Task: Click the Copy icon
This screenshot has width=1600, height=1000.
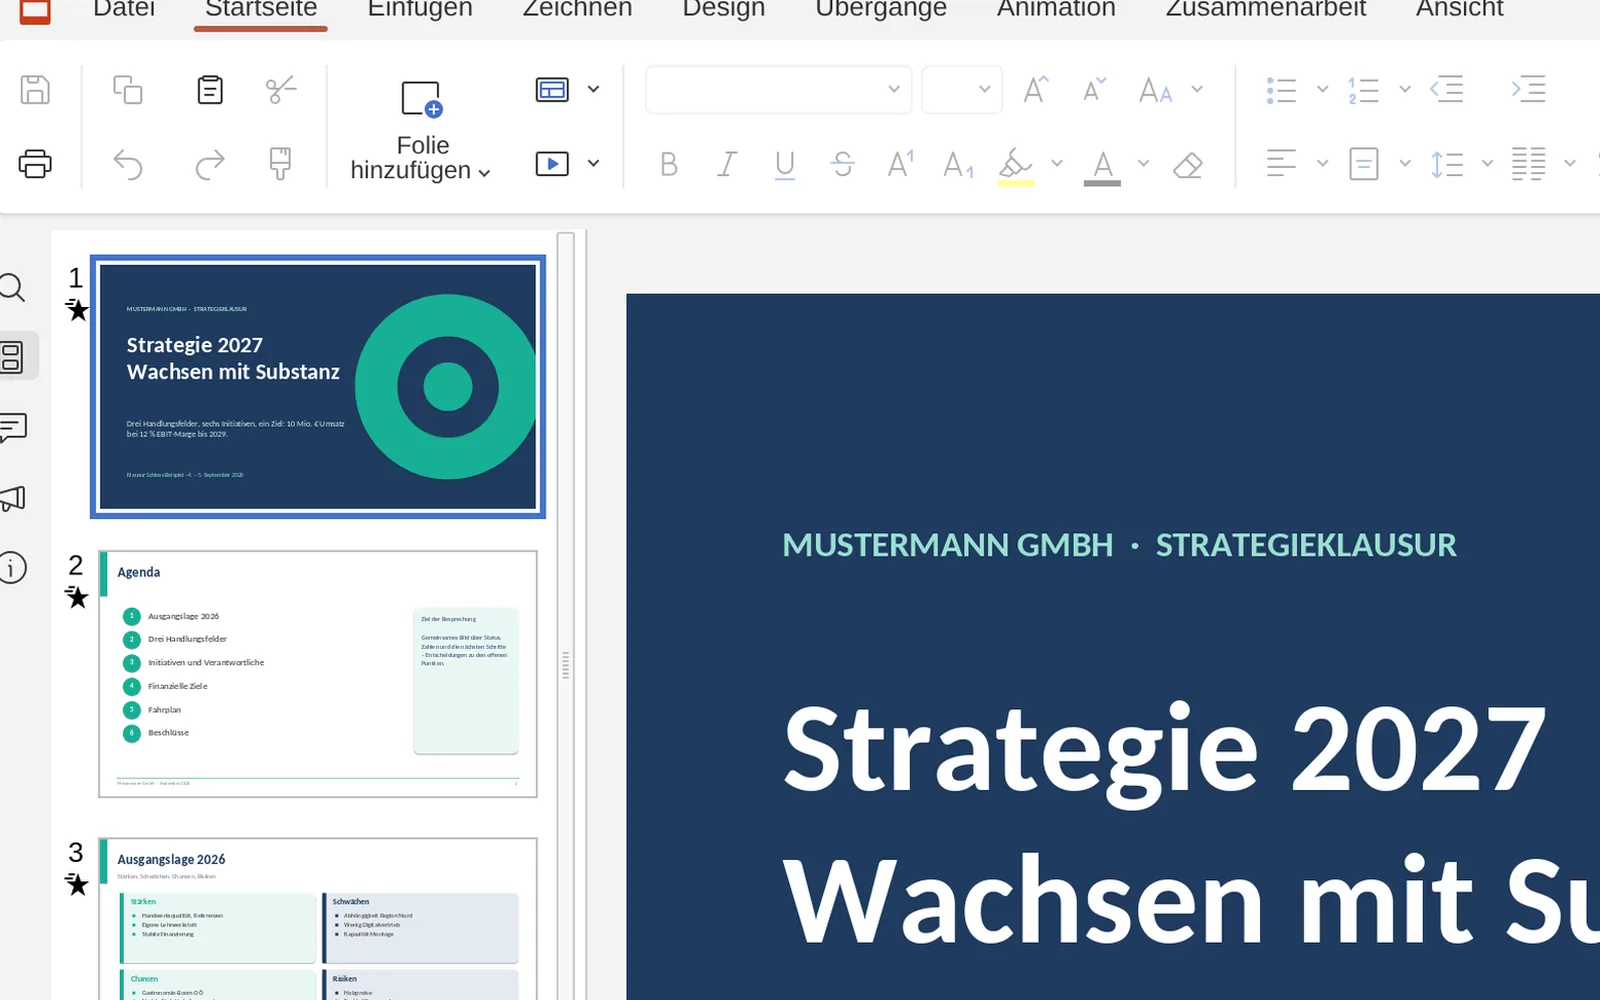Action: click(128, 90)
